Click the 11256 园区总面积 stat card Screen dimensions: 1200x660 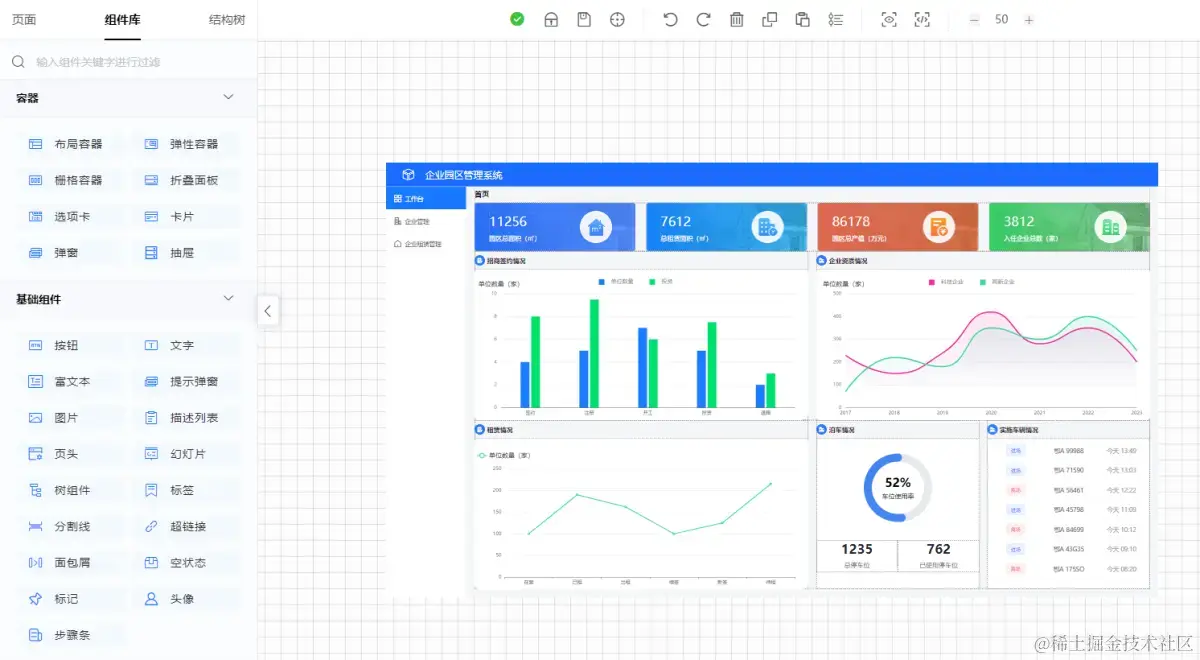point(555,227)
